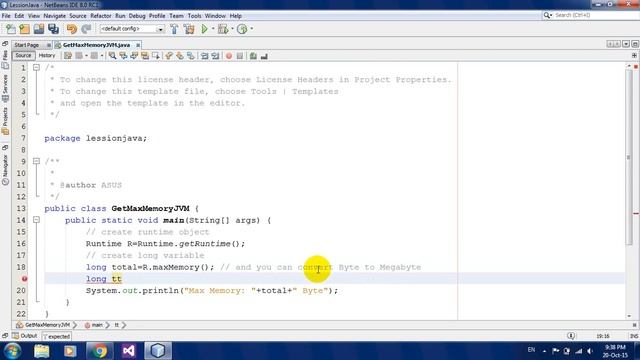
Task: Close the GetMaxMemoryJVM.java tab
Action: pos(138,45)
